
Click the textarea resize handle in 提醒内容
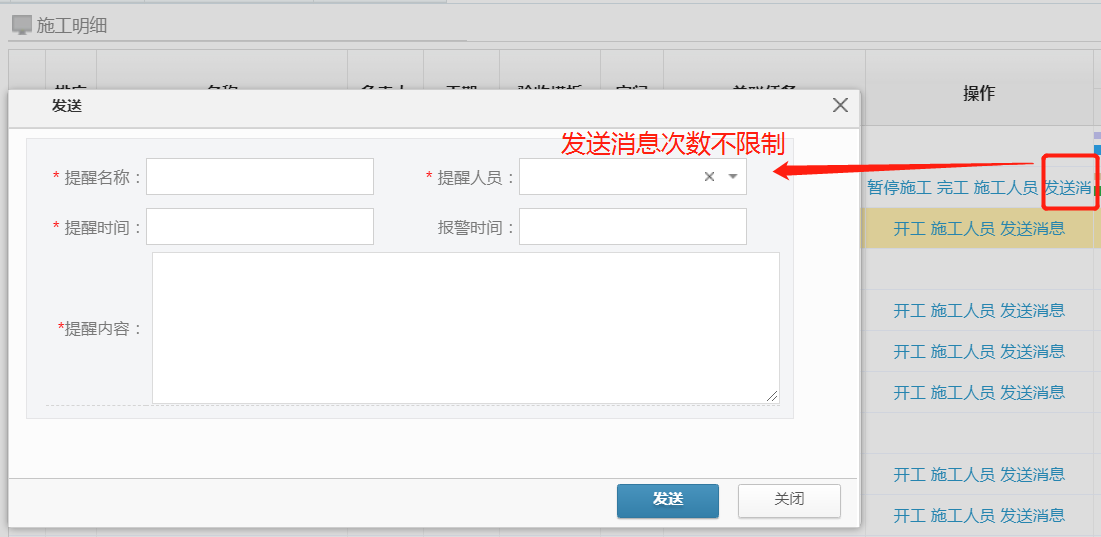click(x=772, y=396)
